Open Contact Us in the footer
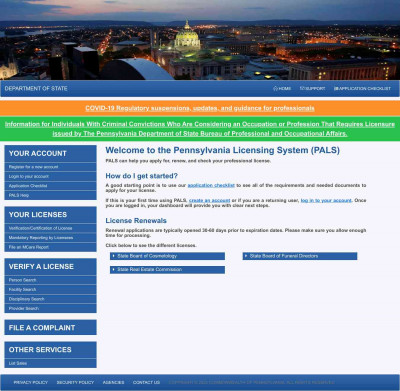 pyautogui.click(x=146, y=382)
